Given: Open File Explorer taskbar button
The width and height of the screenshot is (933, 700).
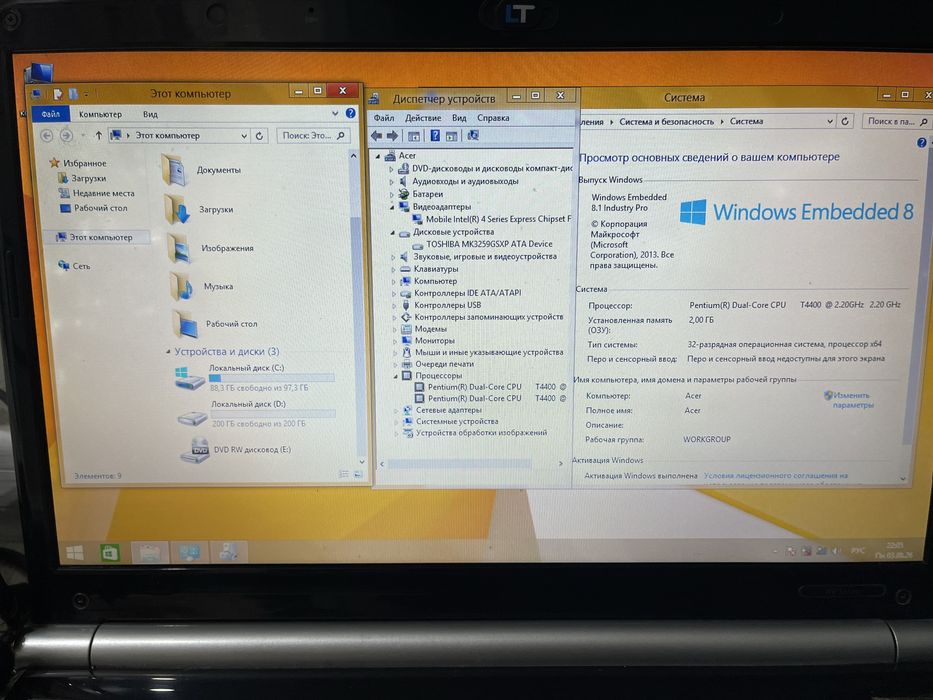Looking at the screenshot, I should (x=149, y=553).
